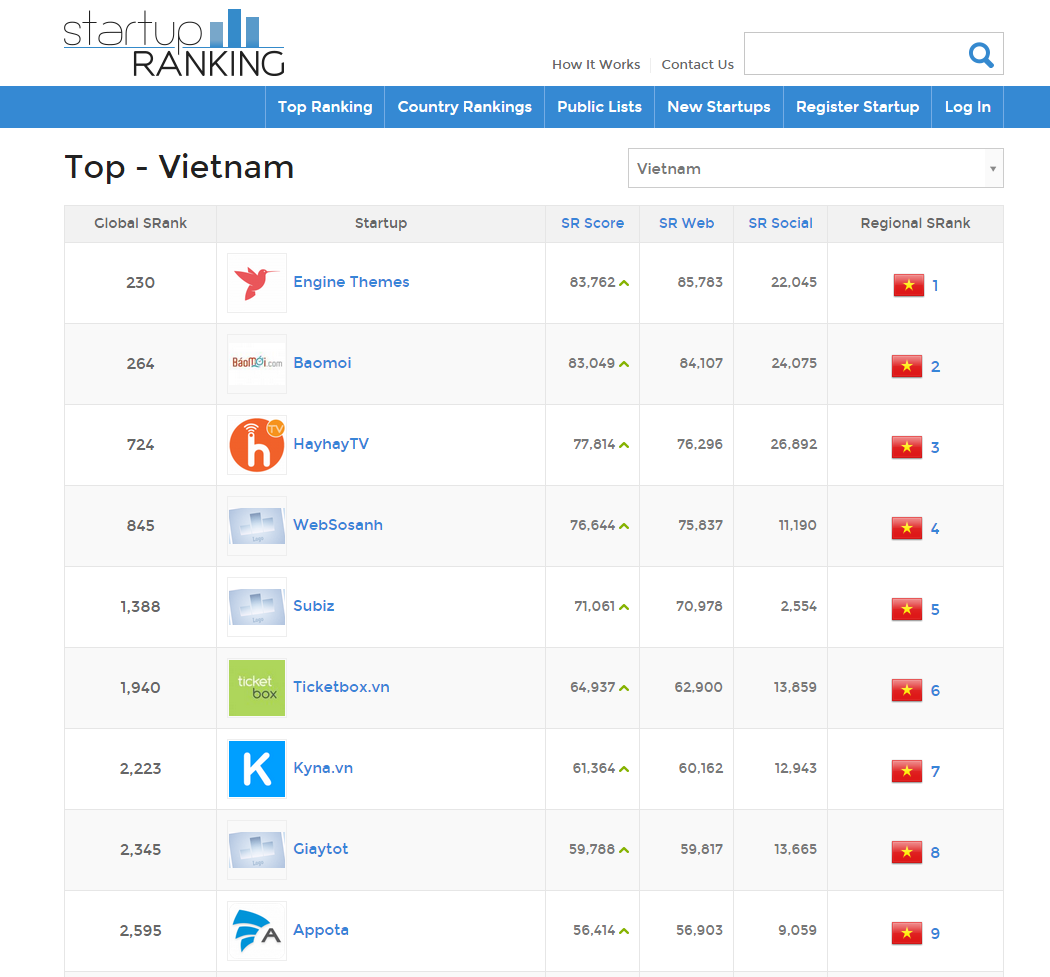Viewport: 1050px width, 977px height.
Task: Open the Subiz startup page
Action: 313,606
